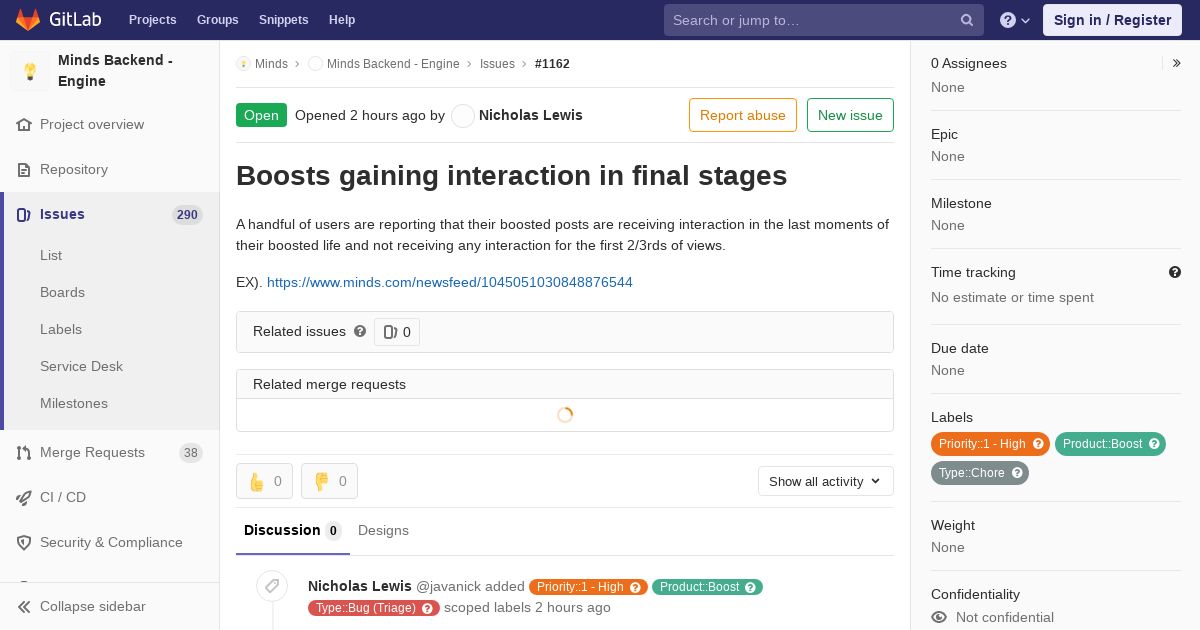Screen dimensions: 1200x630
Task: Click help icon on Product::Boost sidebar label
Action: [1154, 444]
